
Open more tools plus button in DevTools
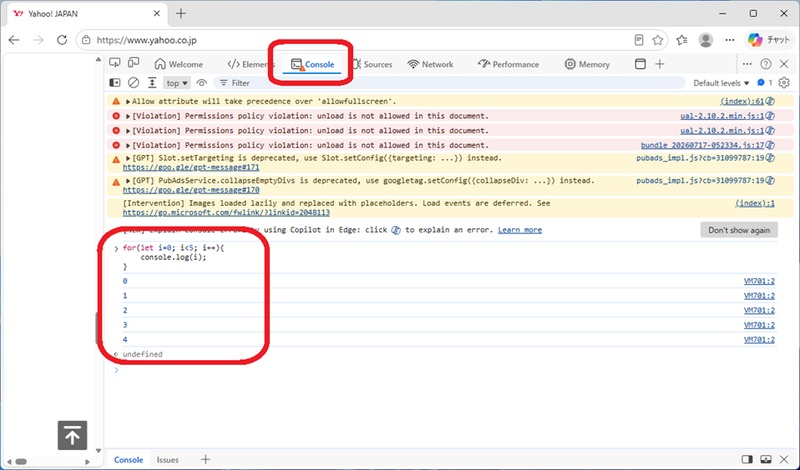click(660, 64)
